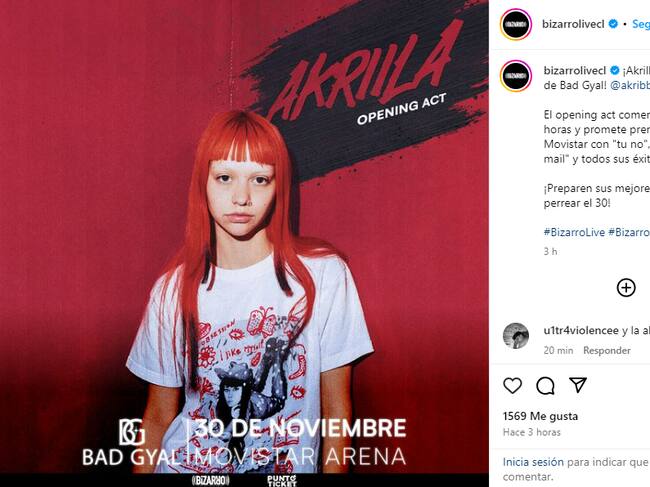Open u1tr4violencee username link
The height and width of the screenshot is (487, 650).
click(581, 330)
